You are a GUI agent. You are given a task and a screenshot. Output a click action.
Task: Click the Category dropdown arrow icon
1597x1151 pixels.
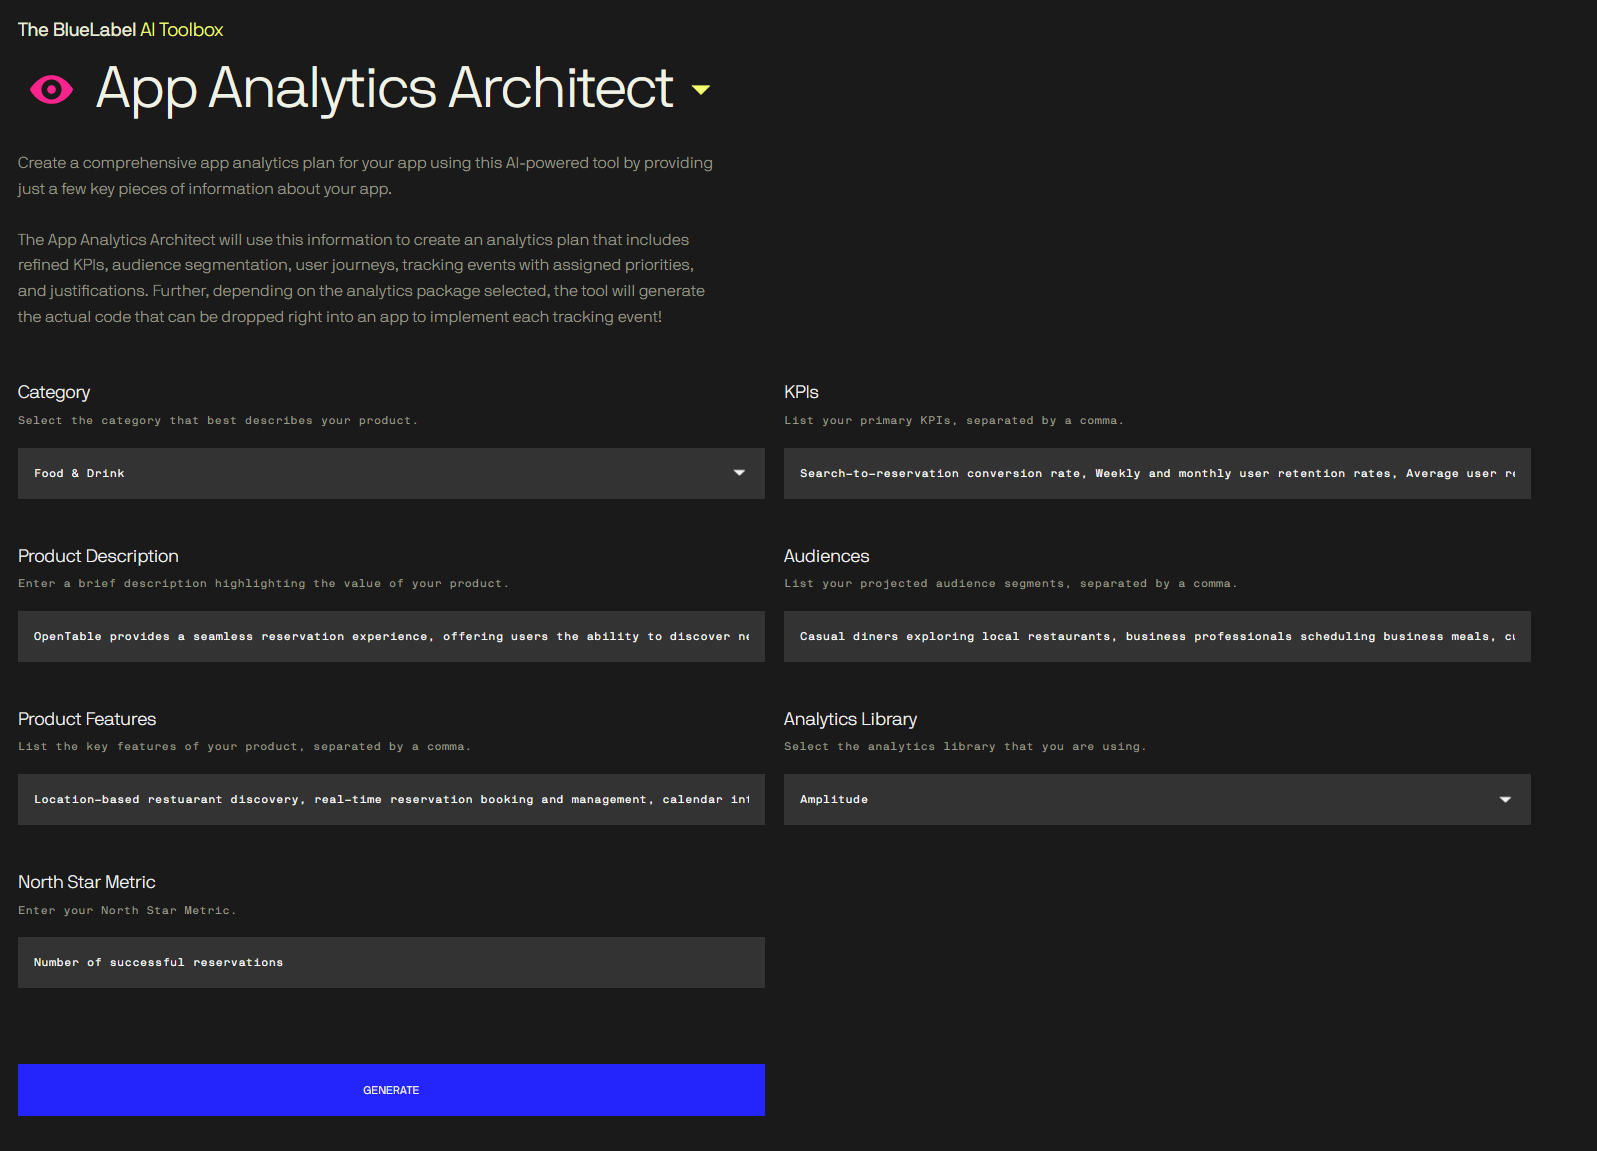click(739, 473)
